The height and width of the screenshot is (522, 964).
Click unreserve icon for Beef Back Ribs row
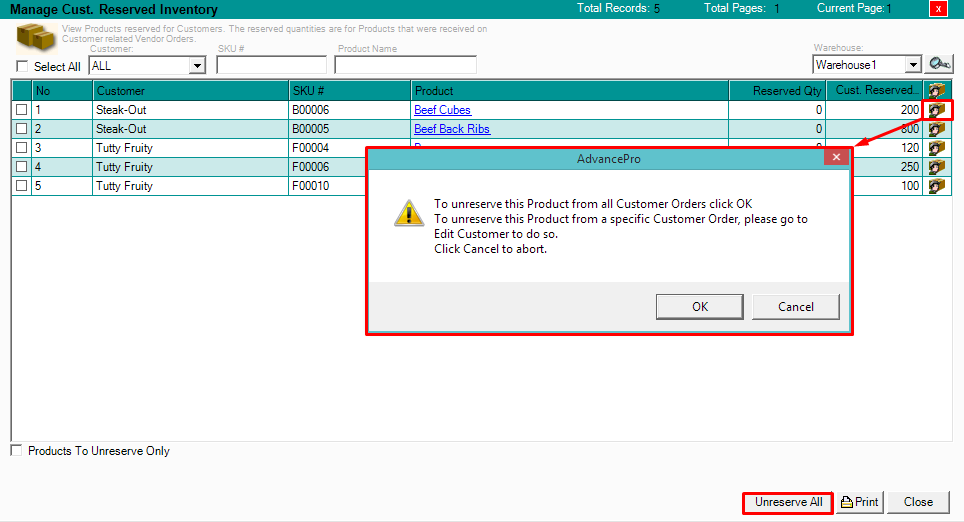[937, 129]
